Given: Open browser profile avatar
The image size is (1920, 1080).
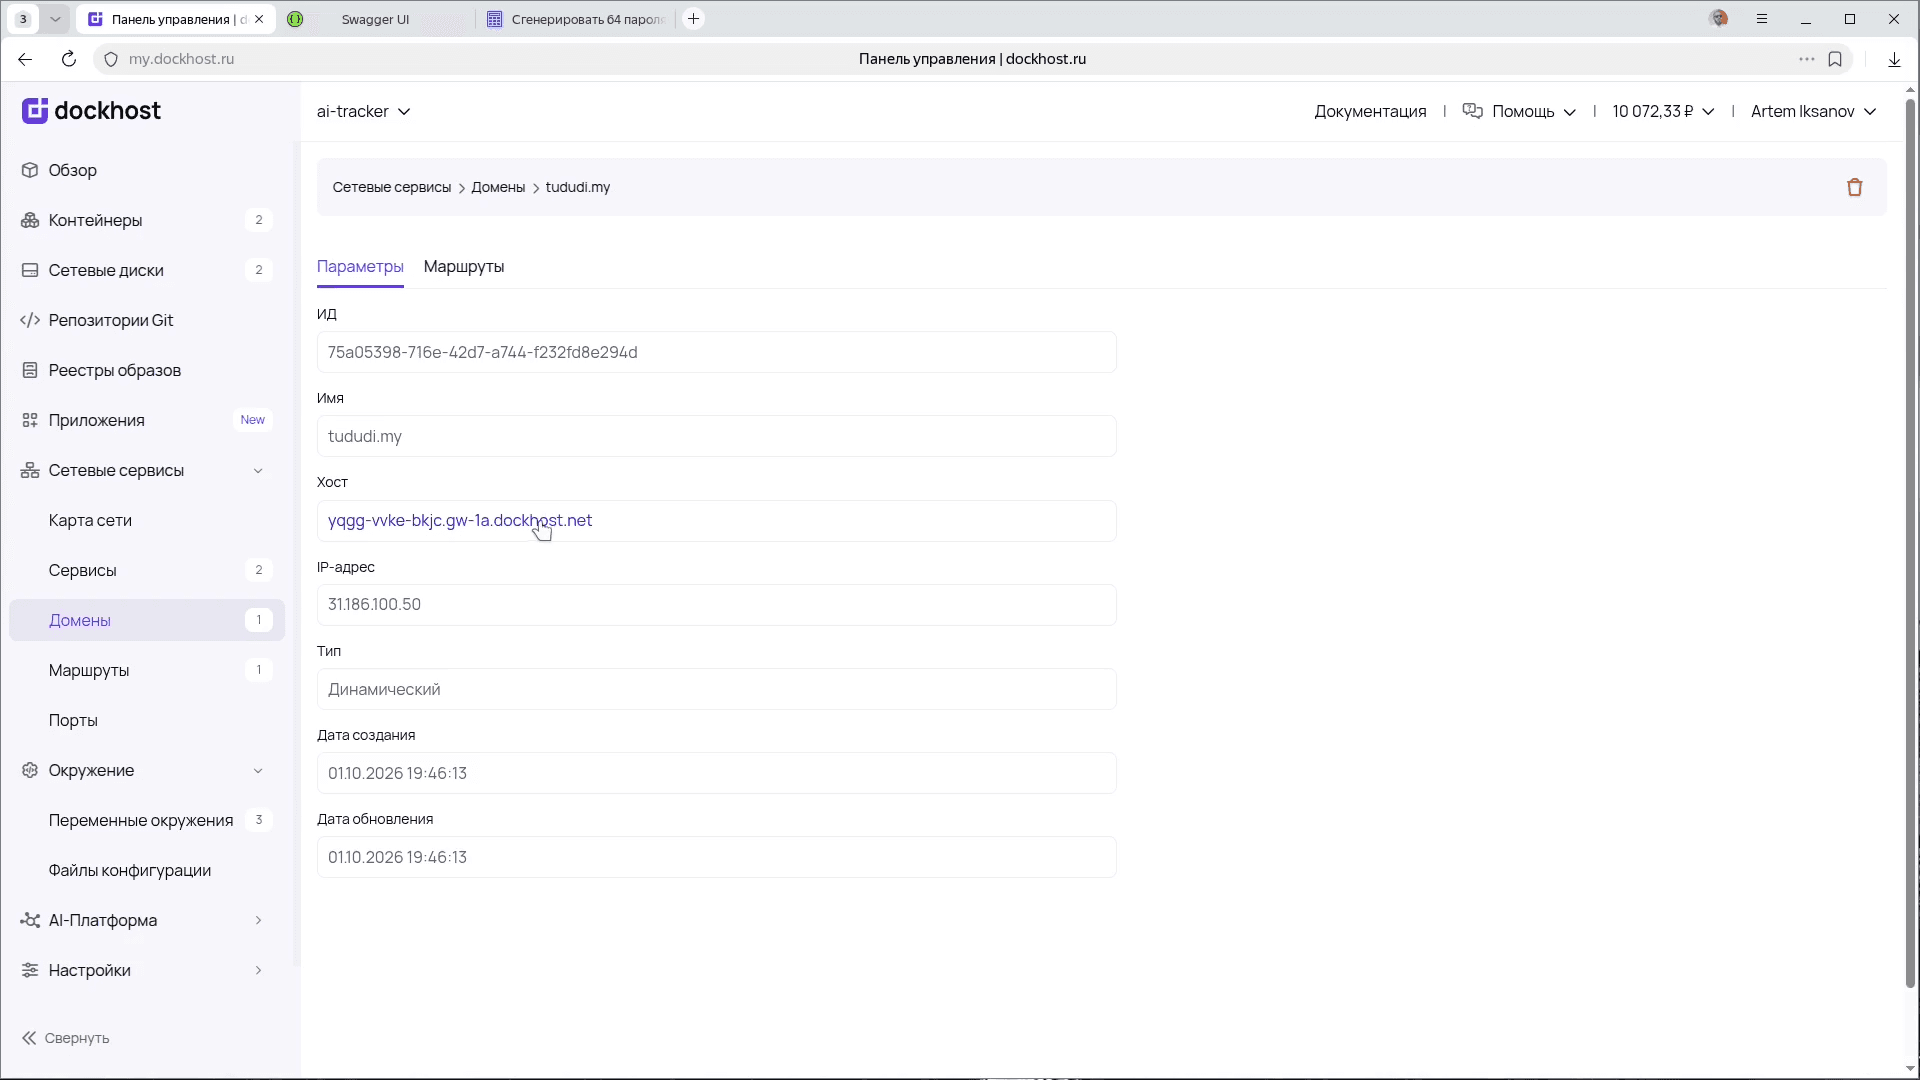Looking at the screenshot, I should [1719, 19].
